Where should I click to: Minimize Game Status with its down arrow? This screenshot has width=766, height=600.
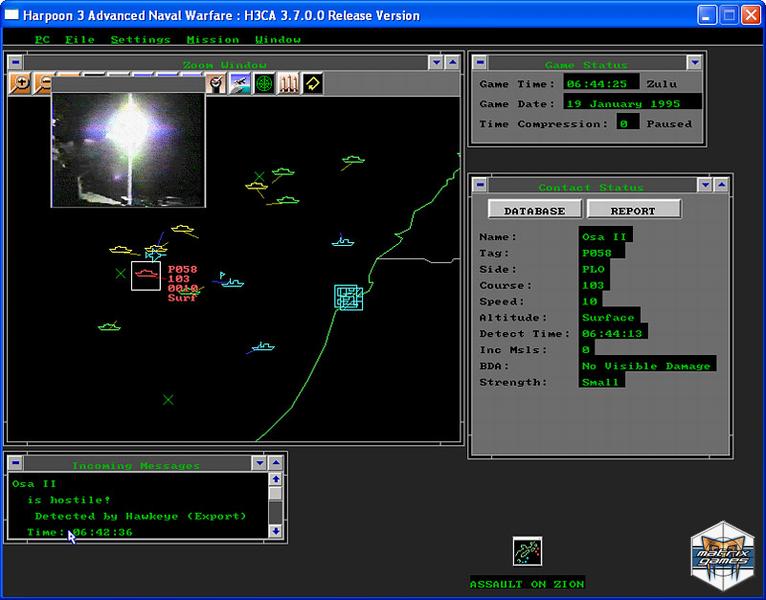click(x=694, y=63)
